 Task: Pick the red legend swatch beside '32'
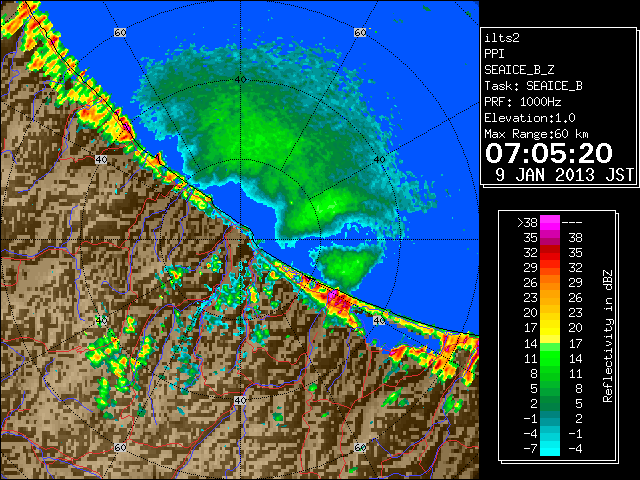550,253
